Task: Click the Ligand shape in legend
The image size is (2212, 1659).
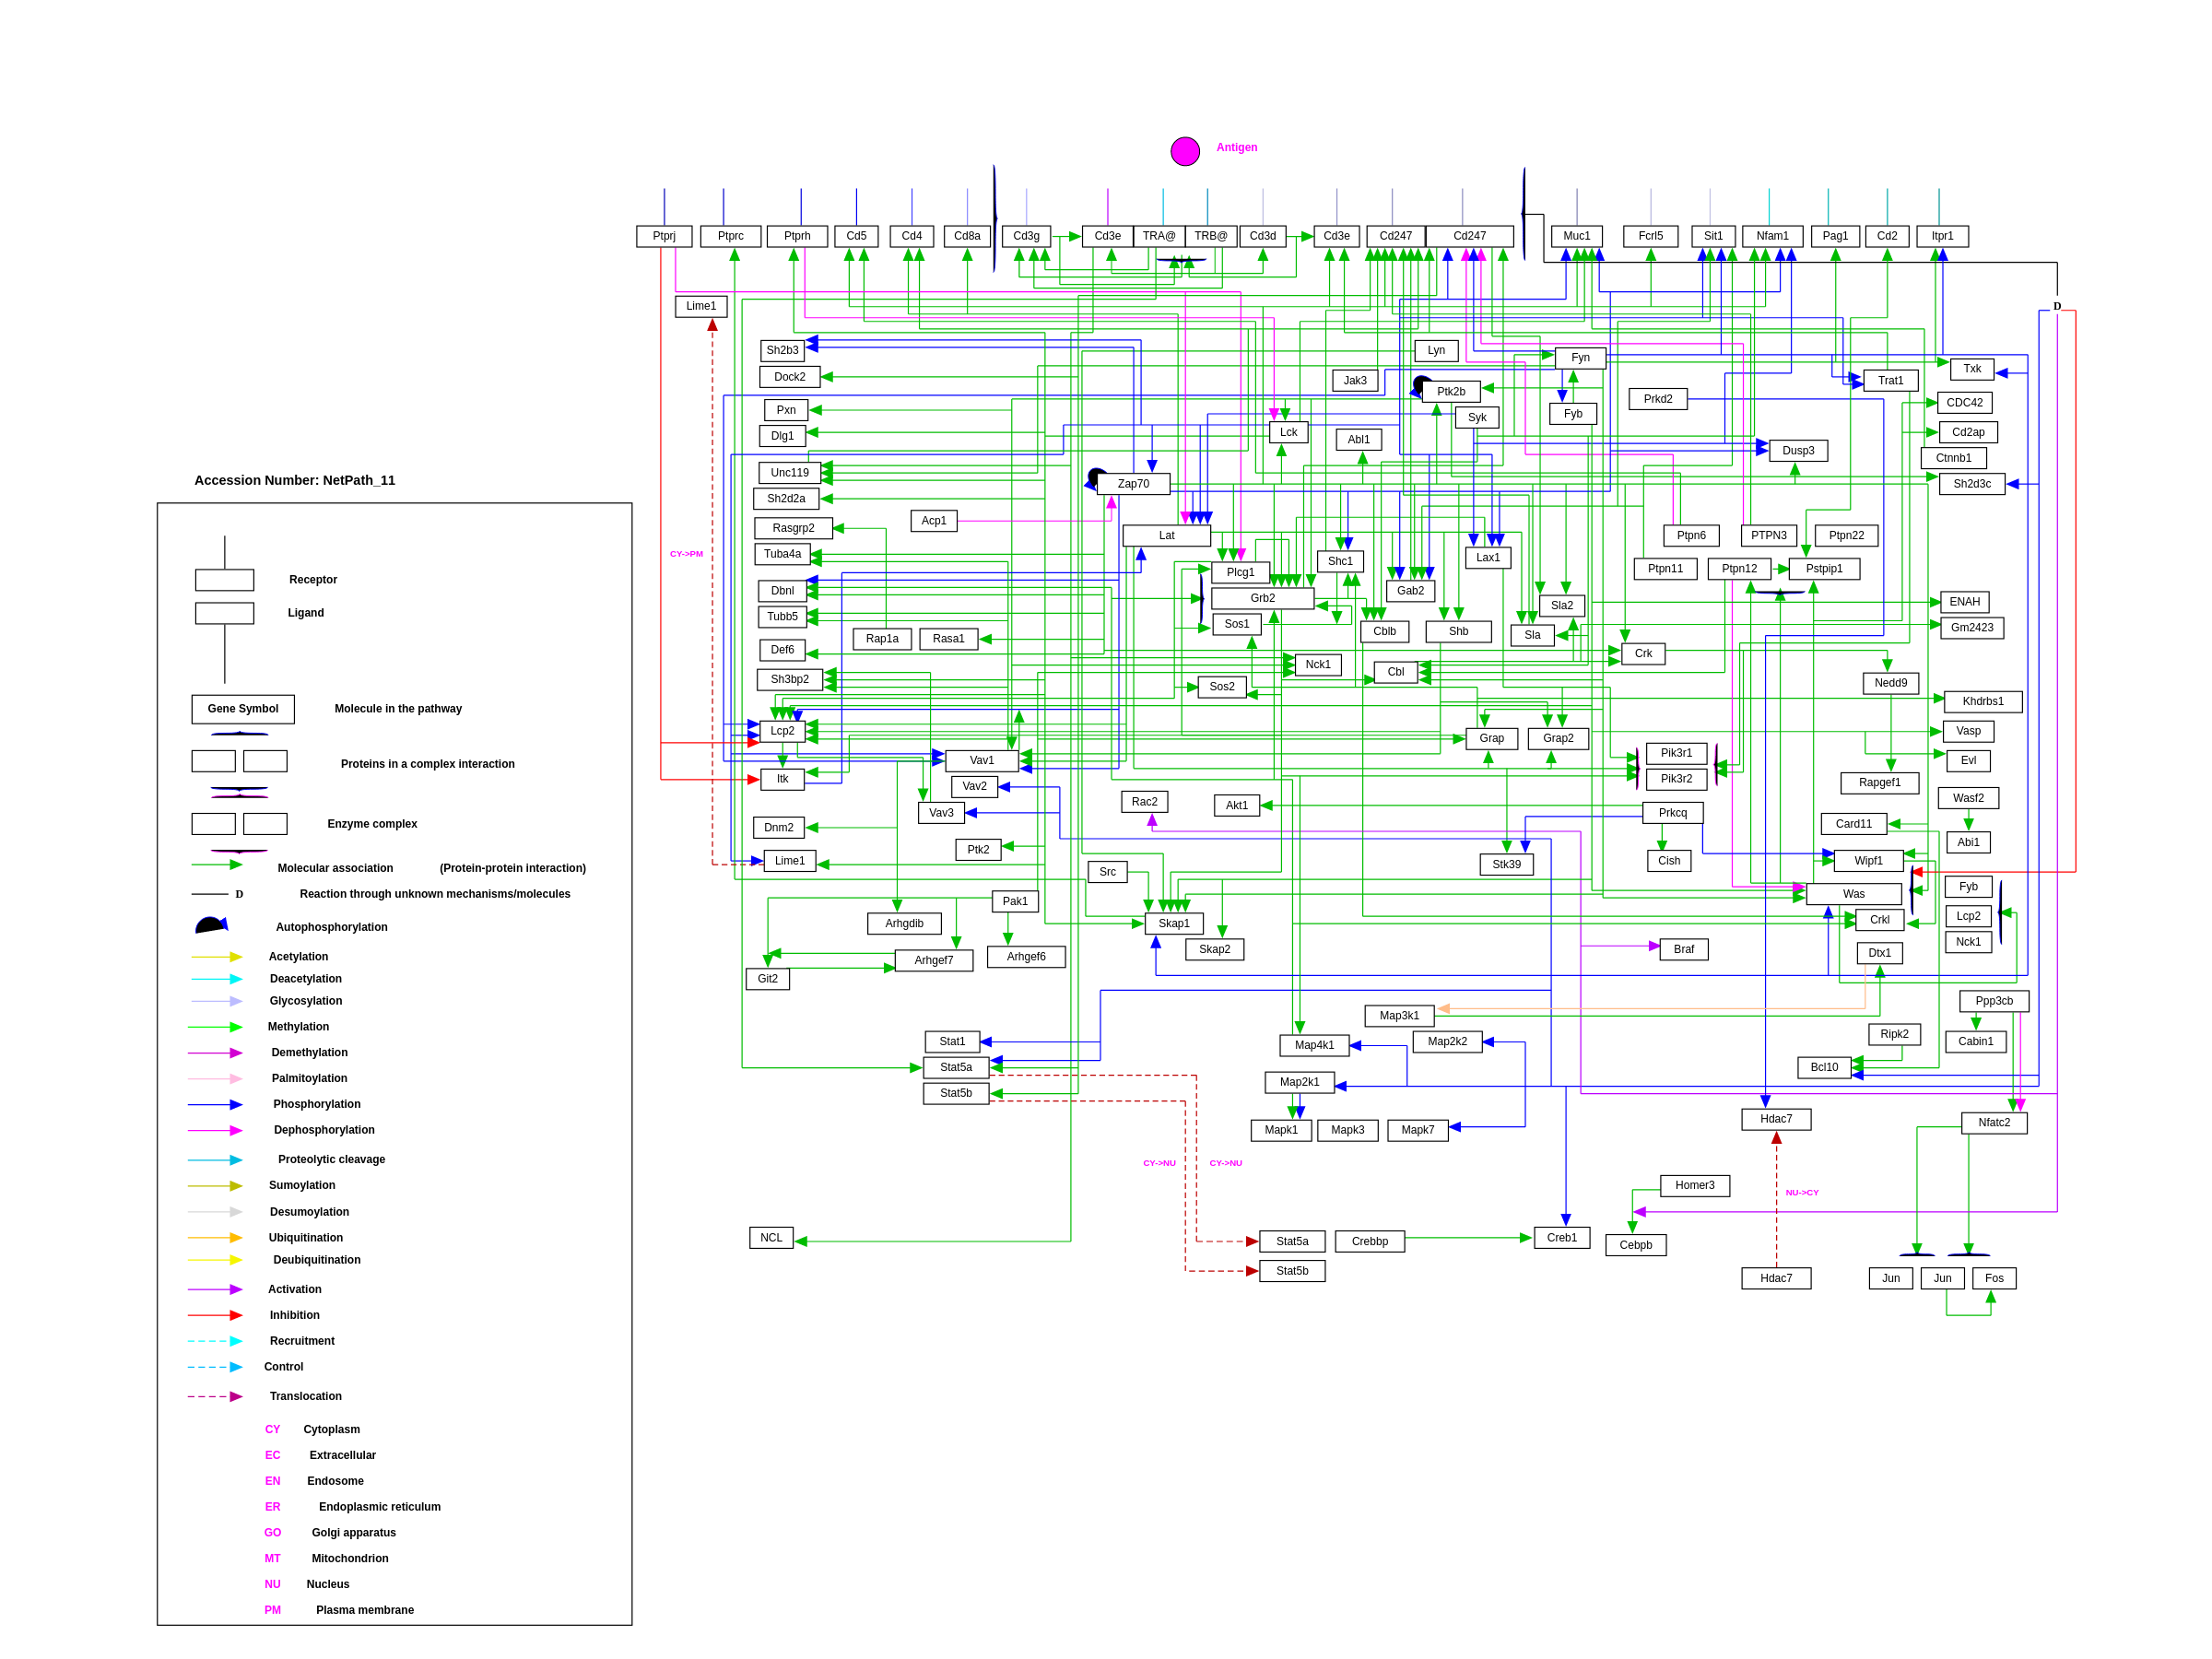Action: pyautogui.click(x=224, y=613)
